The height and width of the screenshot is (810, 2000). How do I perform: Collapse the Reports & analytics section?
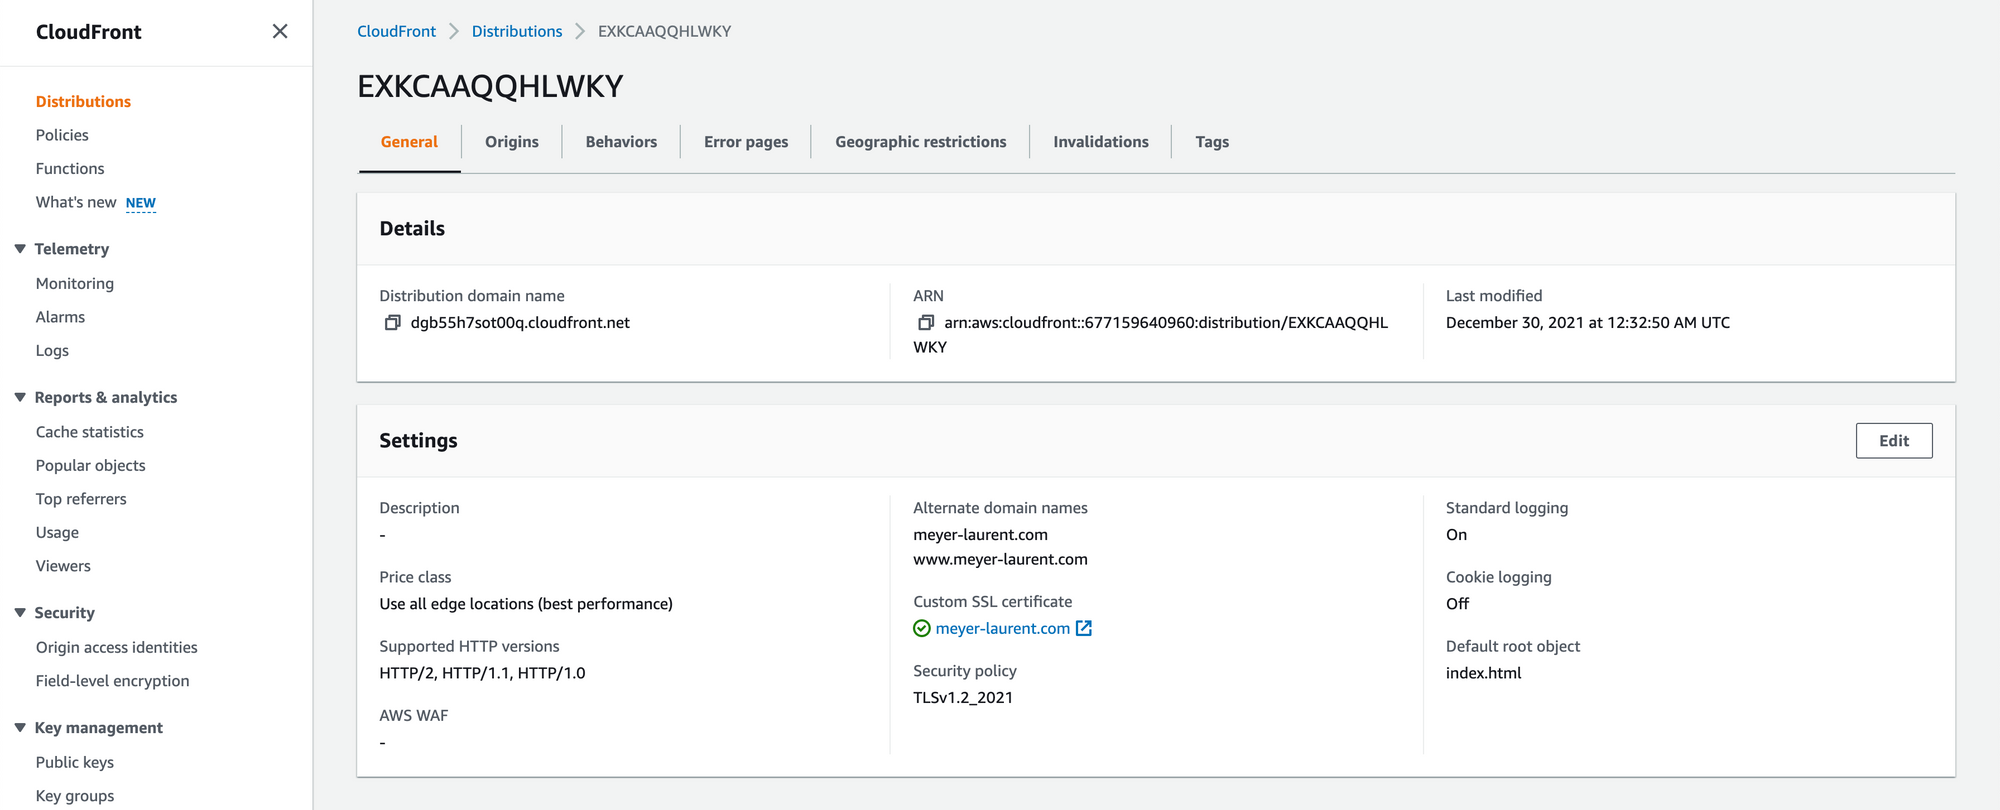pyautogui.click(x=20, y=397)
